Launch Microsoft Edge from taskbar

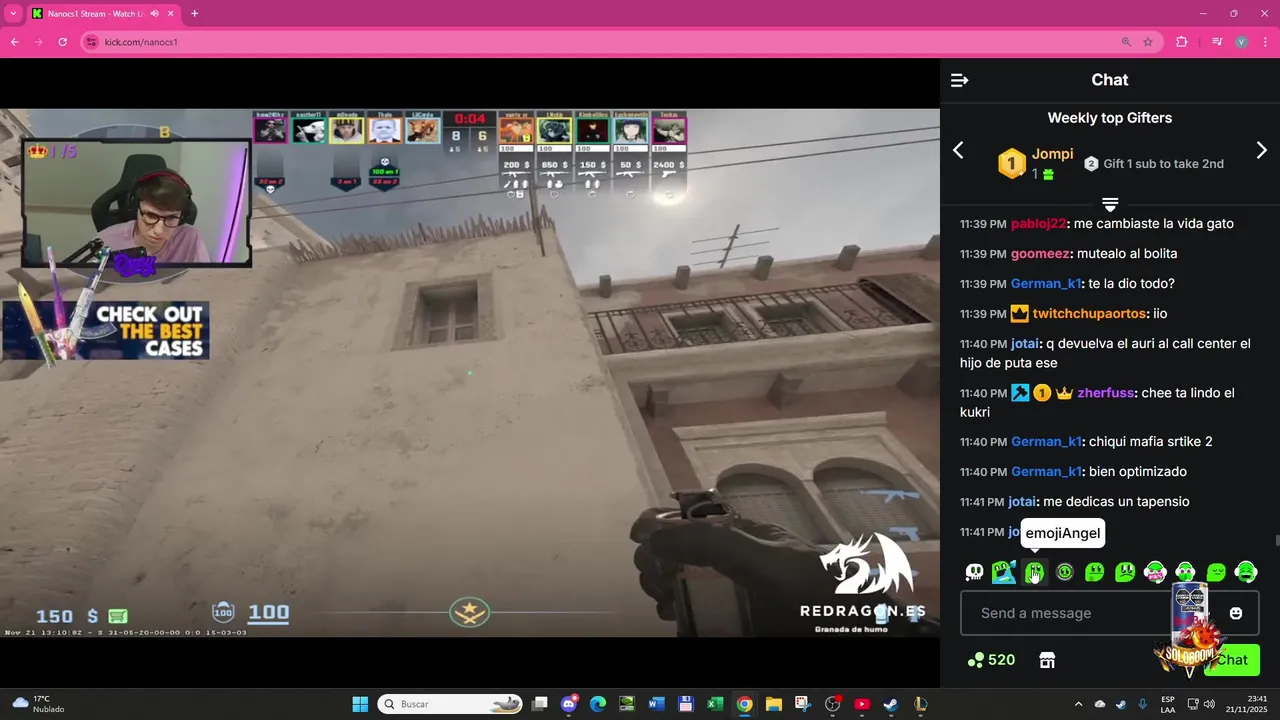[598, 704]
